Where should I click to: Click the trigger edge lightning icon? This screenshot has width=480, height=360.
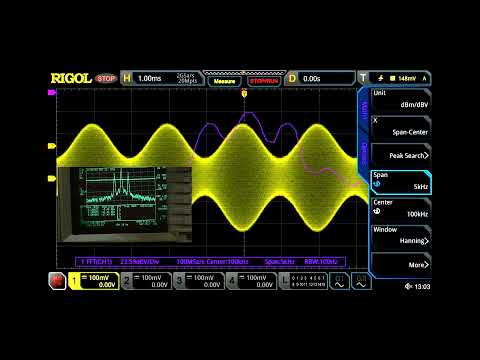381,78
